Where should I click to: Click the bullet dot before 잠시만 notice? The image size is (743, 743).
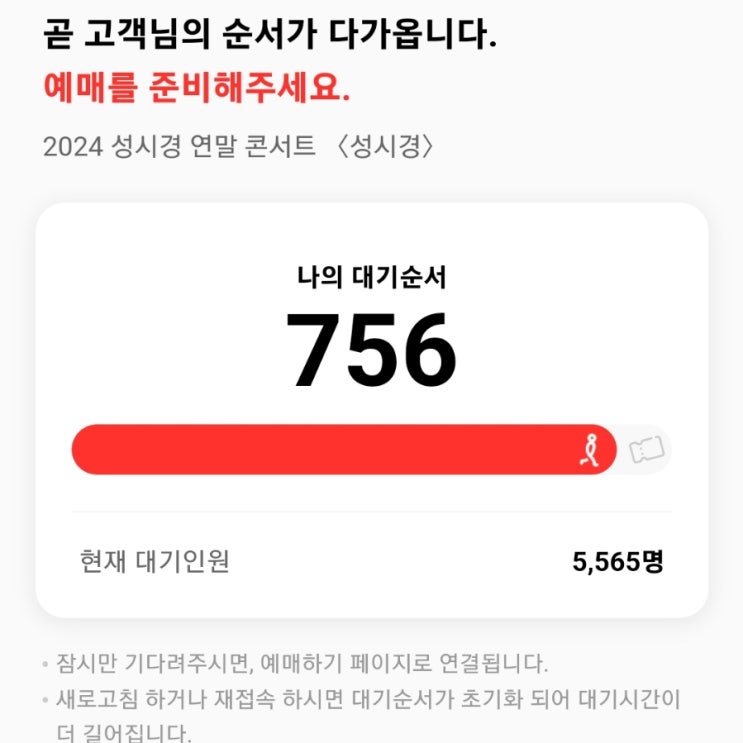click(45, 664)
